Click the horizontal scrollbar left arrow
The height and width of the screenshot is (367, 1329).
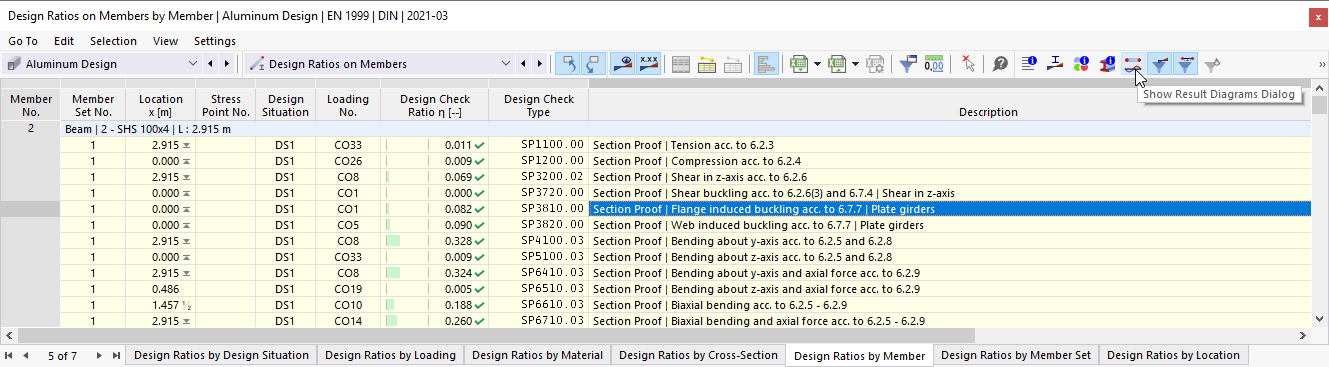(x=8, y=335)
